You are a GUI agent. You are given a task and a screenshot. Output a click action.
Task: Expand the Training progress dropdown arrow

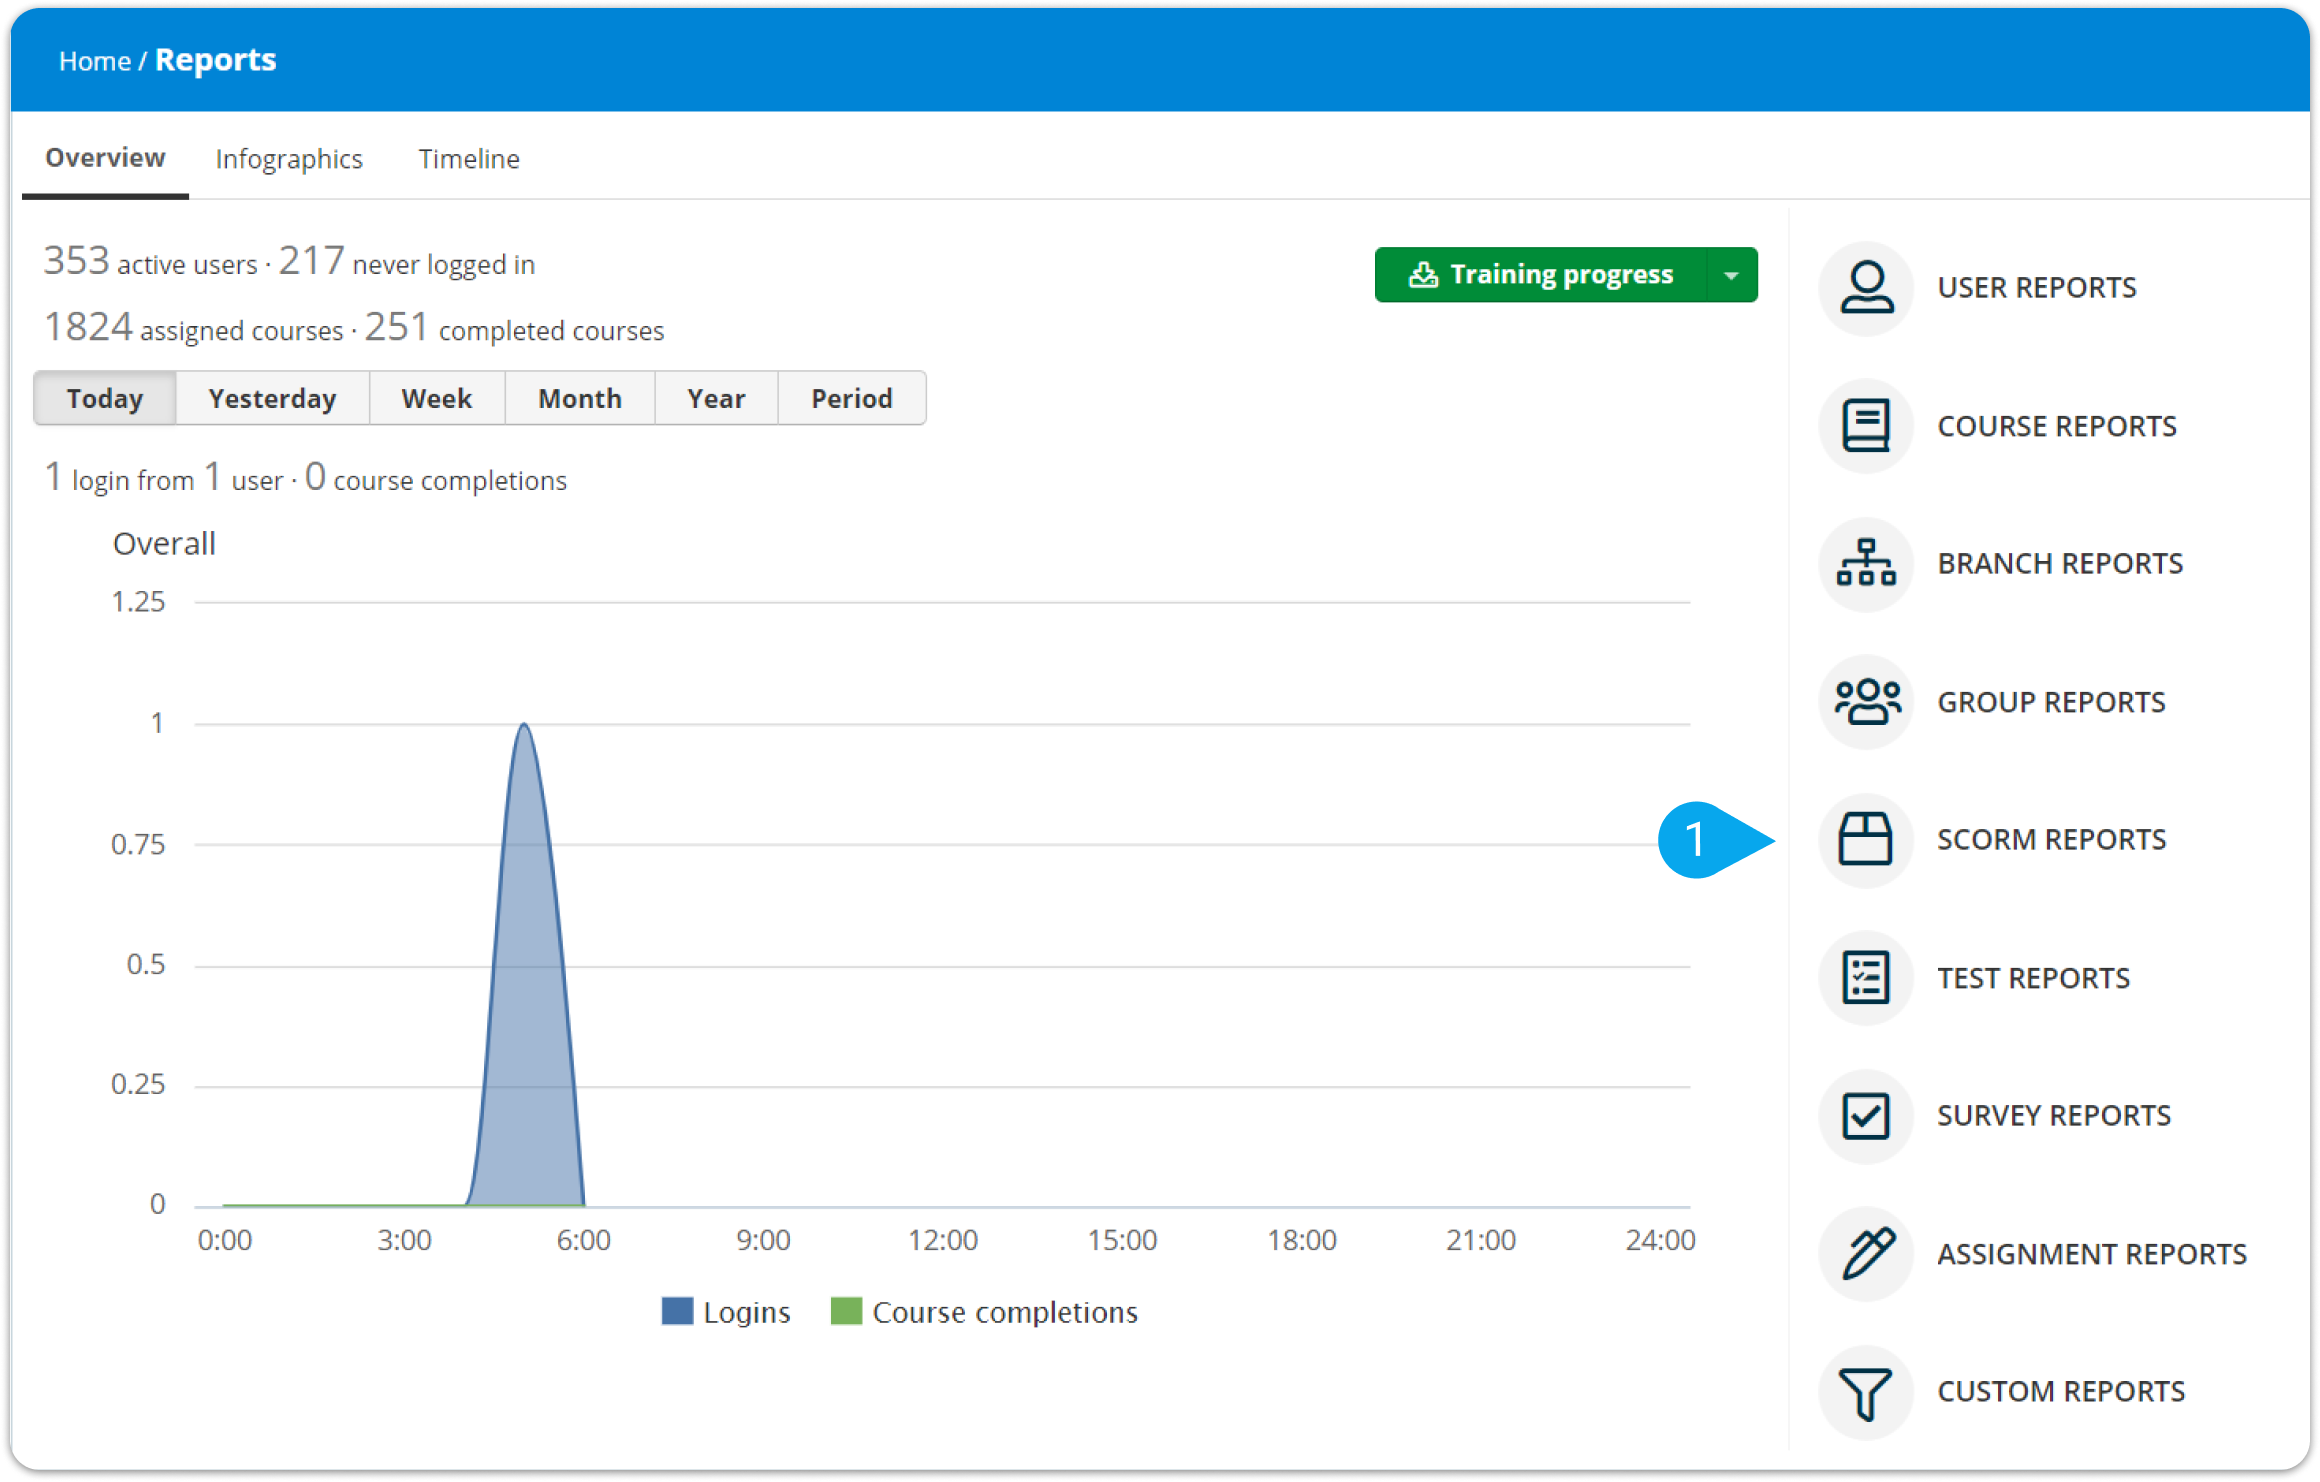[1731, 275]
